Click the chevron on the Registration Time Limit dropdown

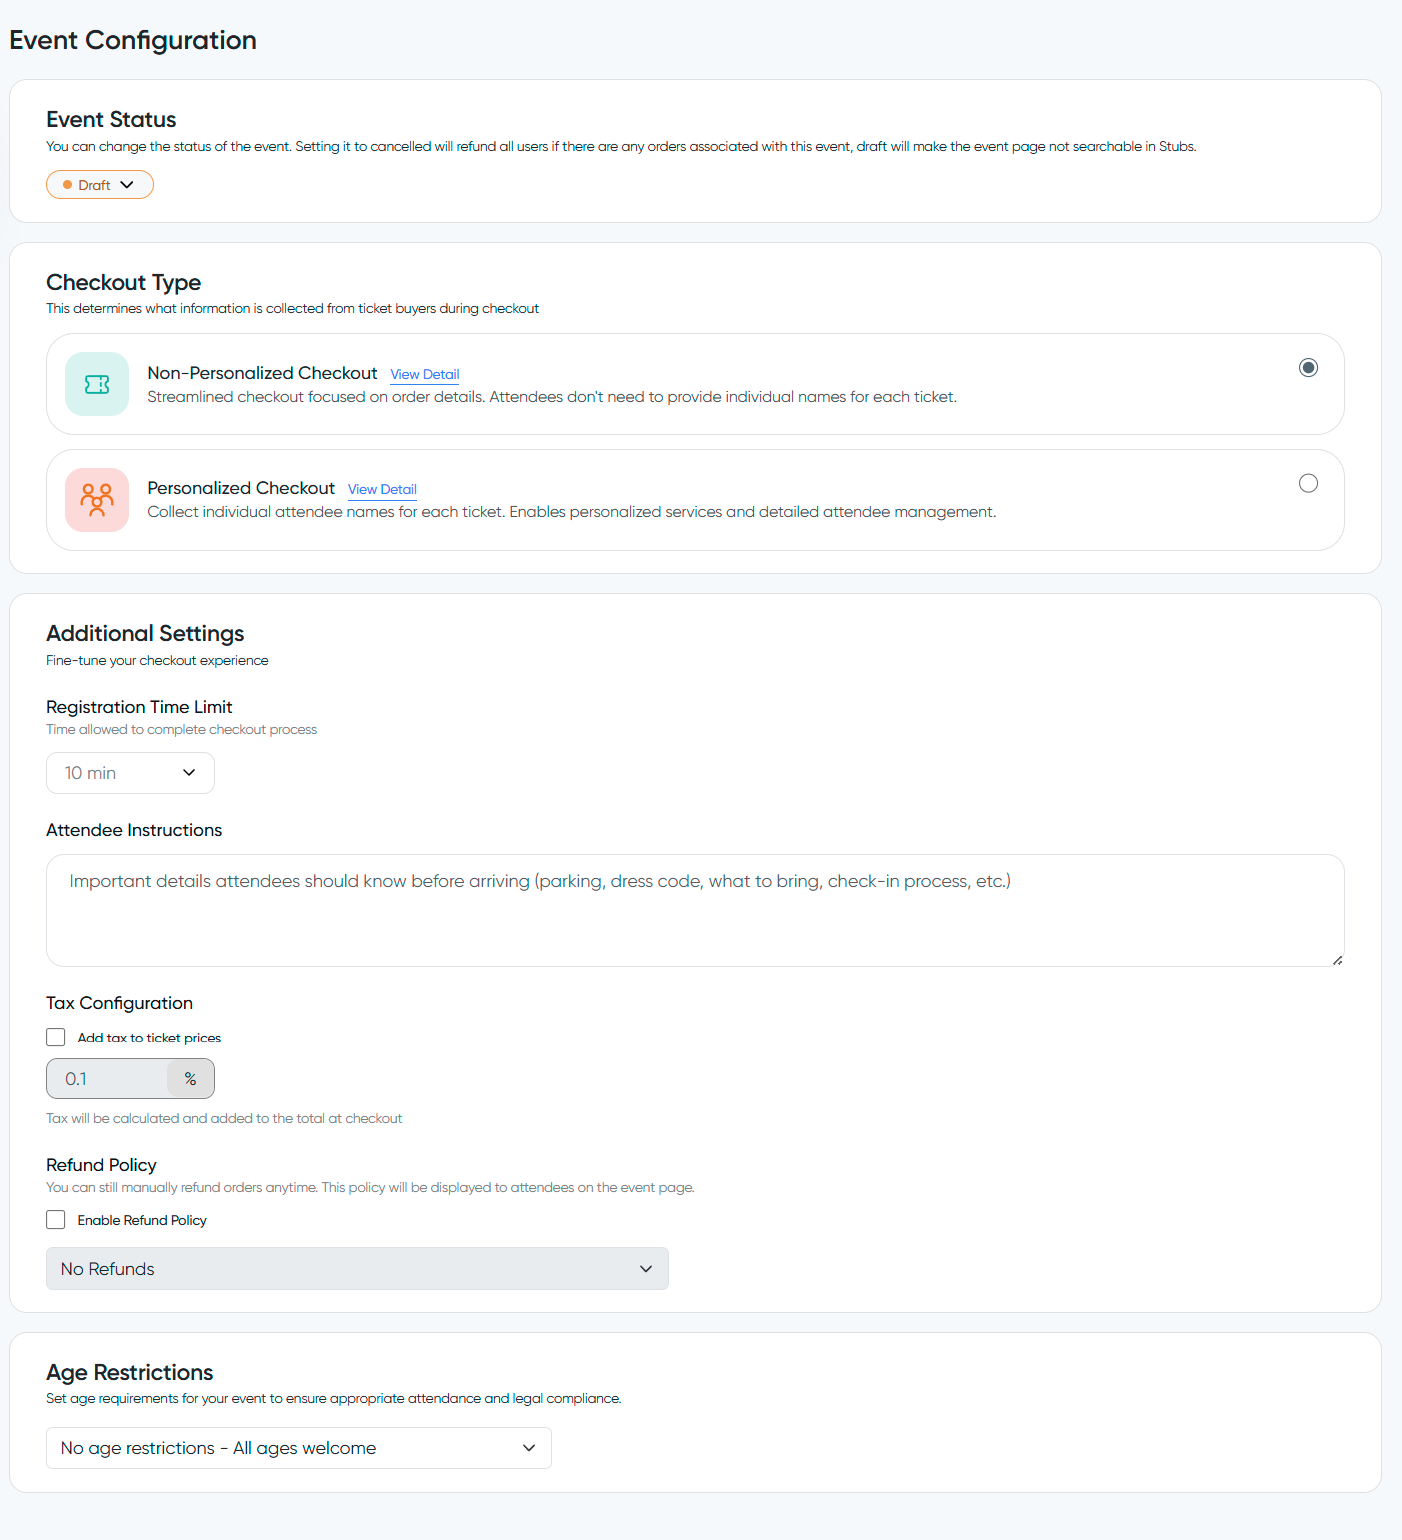[188, 772]
